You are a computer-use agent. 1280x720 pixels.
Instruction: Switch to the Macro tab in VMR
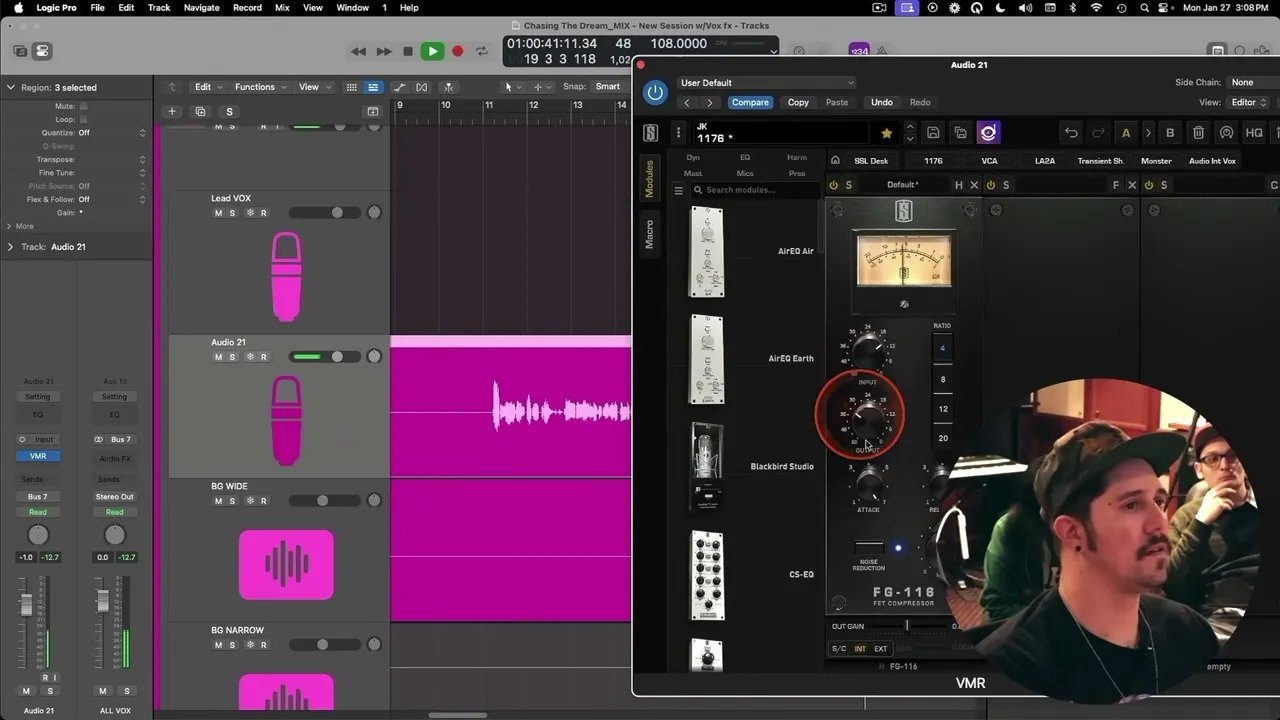pos(649,234)
